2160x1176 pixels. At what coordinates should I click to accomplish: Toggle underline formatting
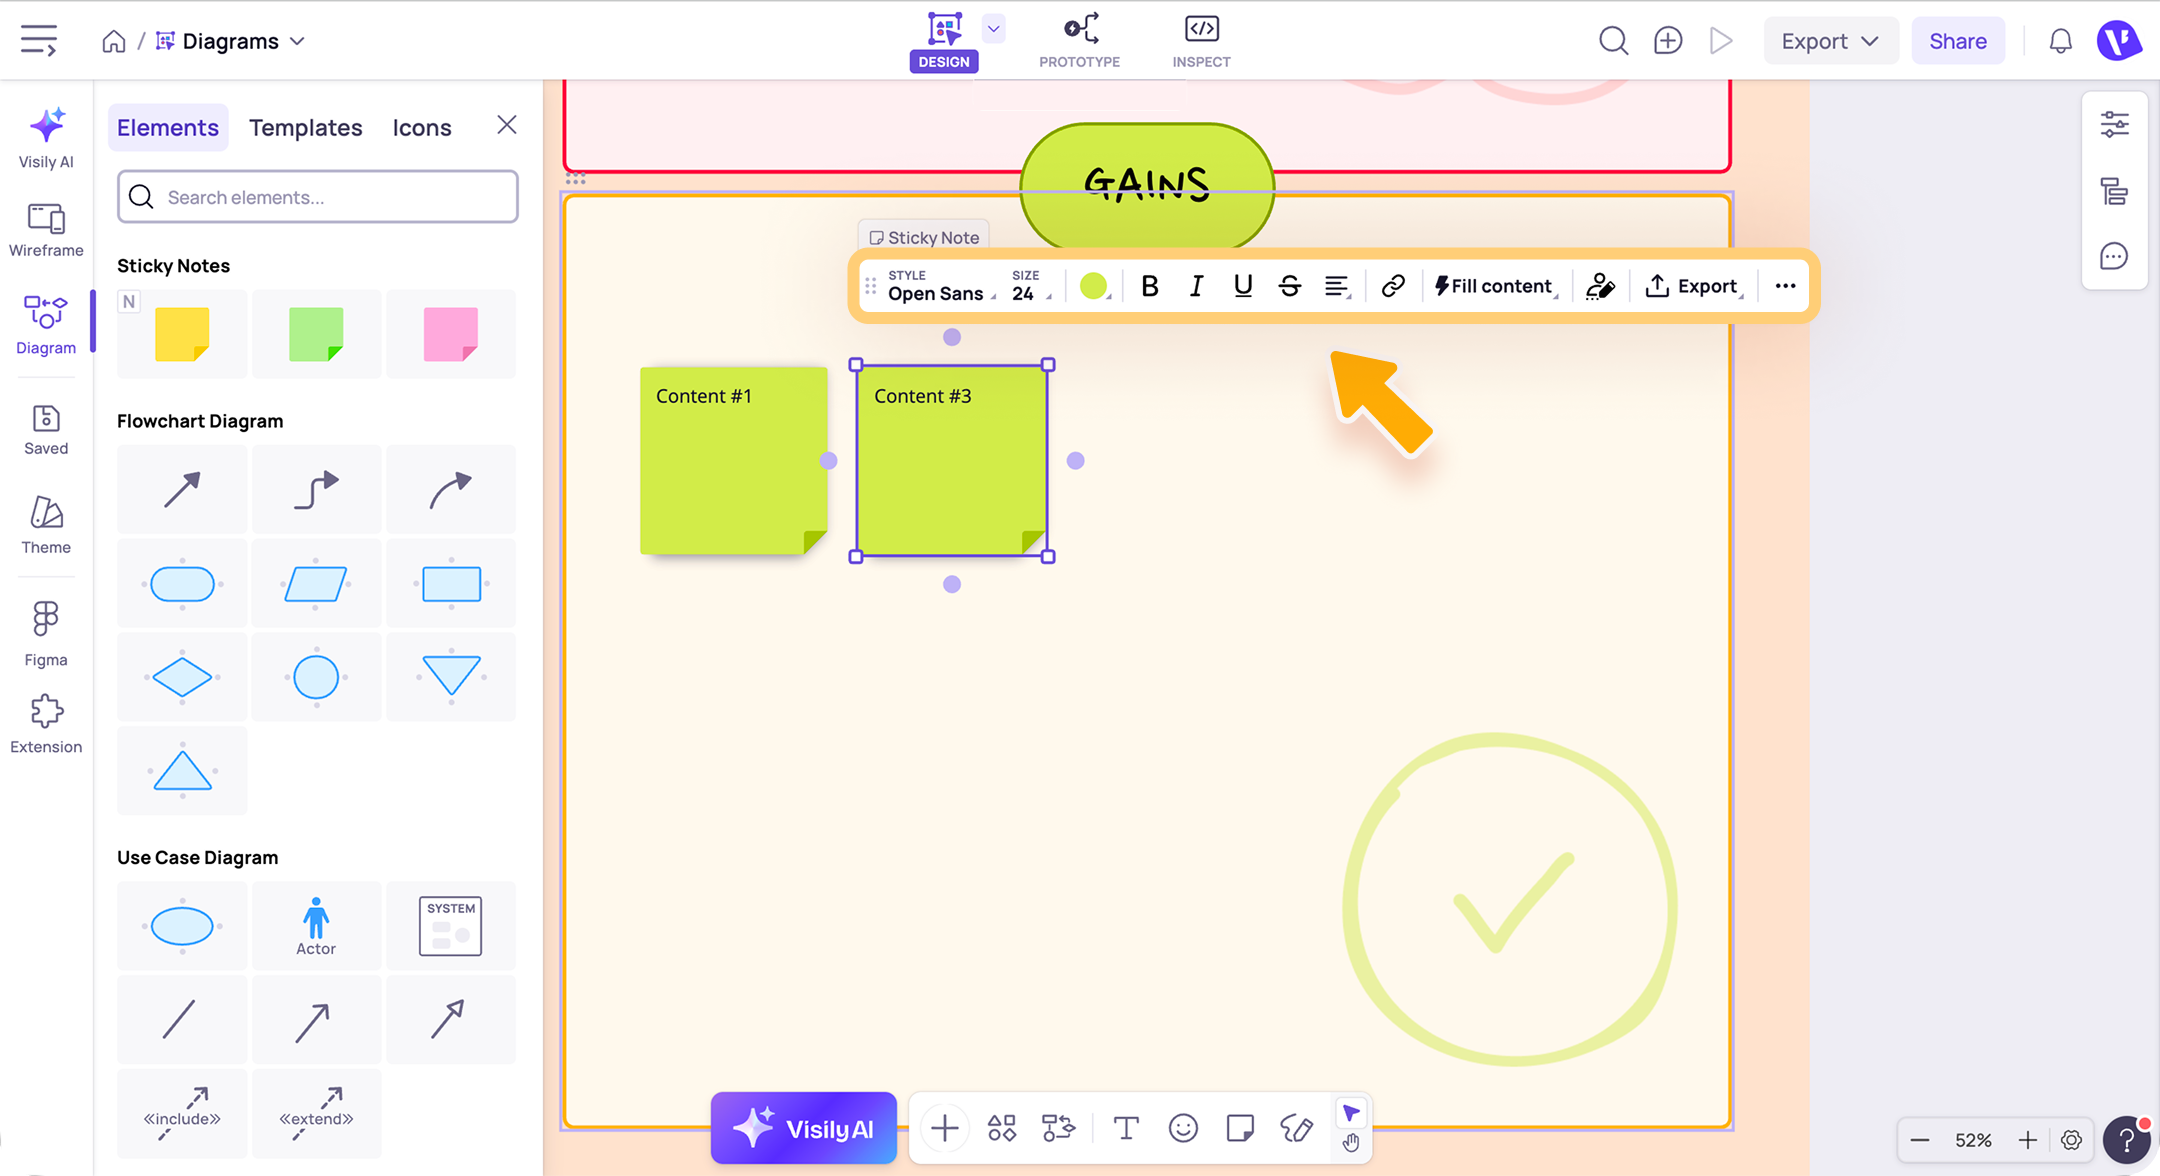[1243, 286]
